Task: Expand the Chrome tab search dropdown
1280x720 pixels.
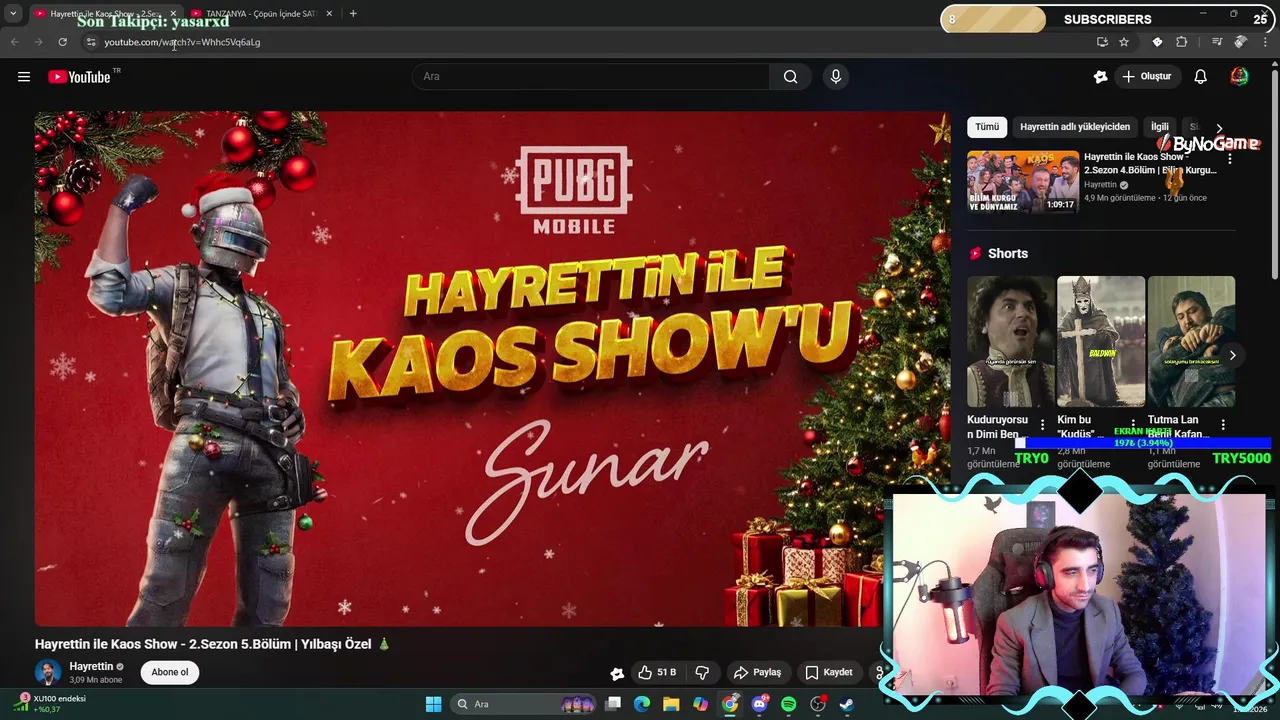Action: coord(13,14)
